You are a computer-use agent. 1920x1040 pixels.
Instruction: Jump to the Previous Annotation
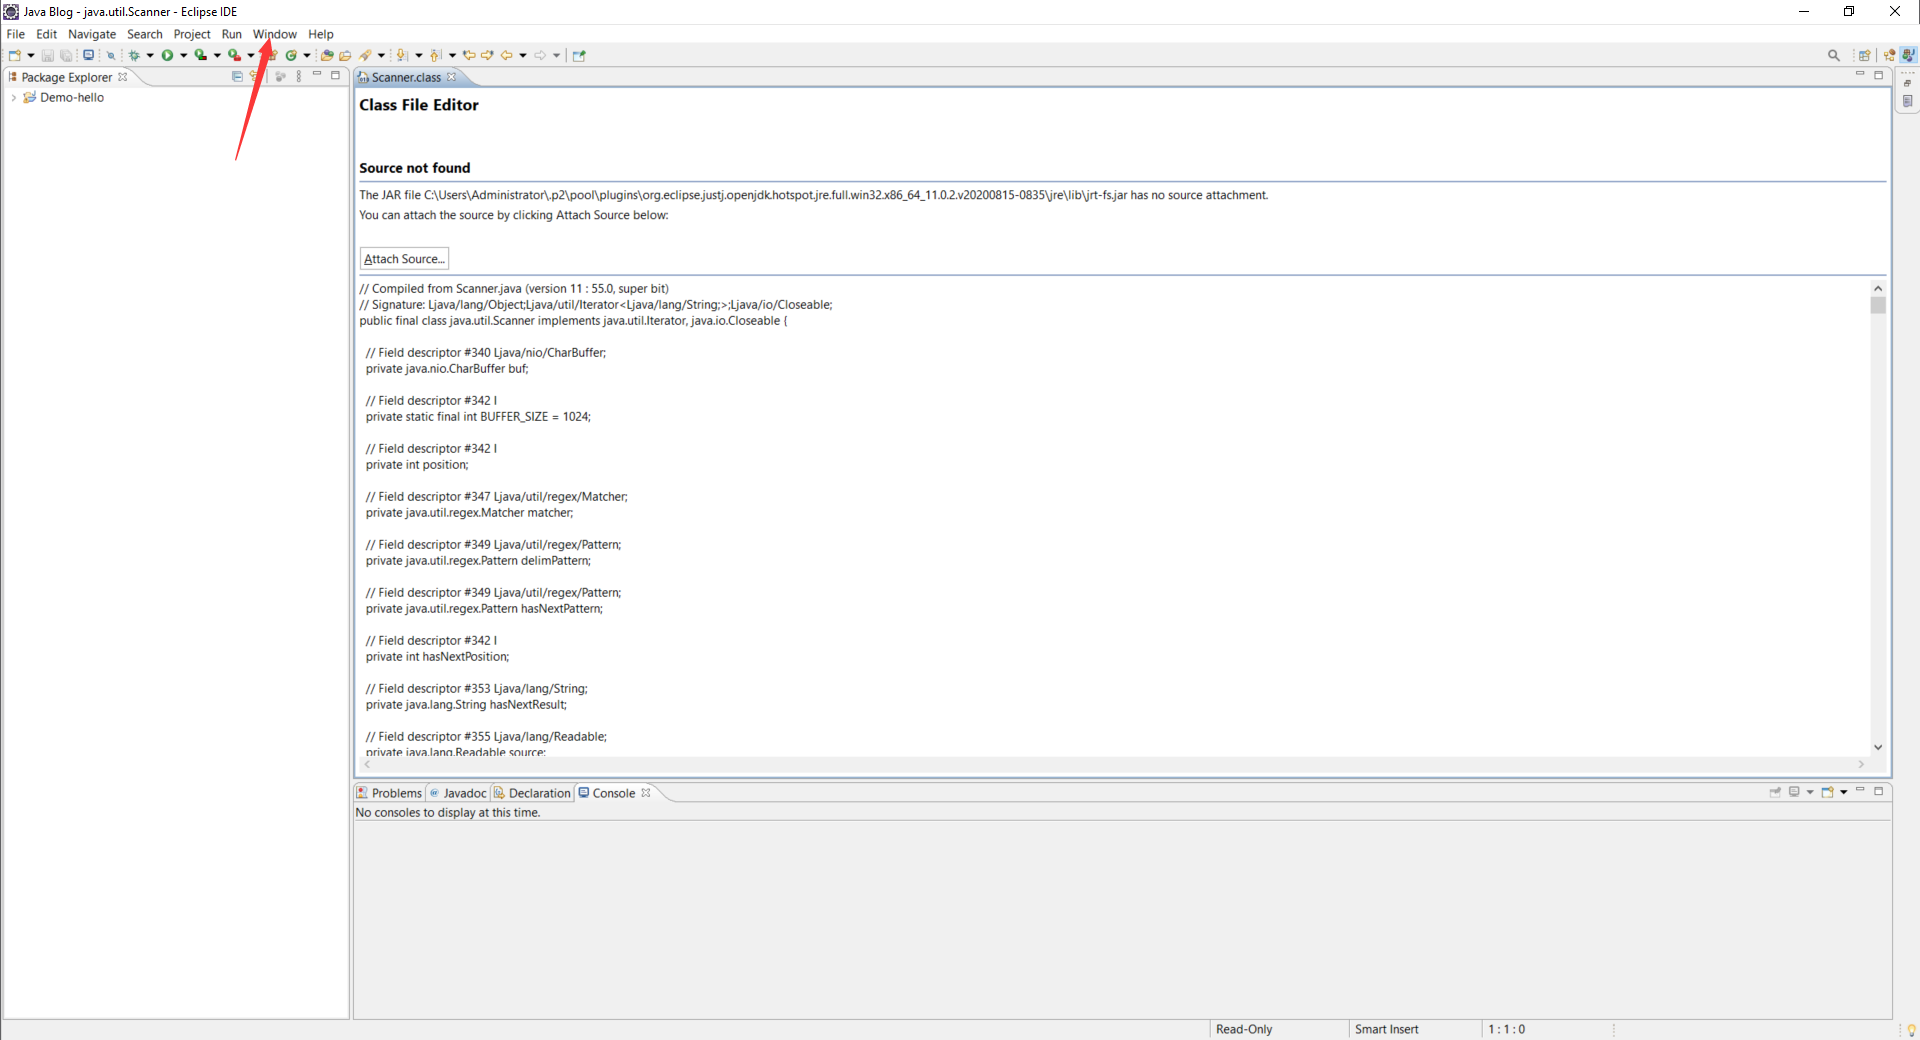click(435, 55)
